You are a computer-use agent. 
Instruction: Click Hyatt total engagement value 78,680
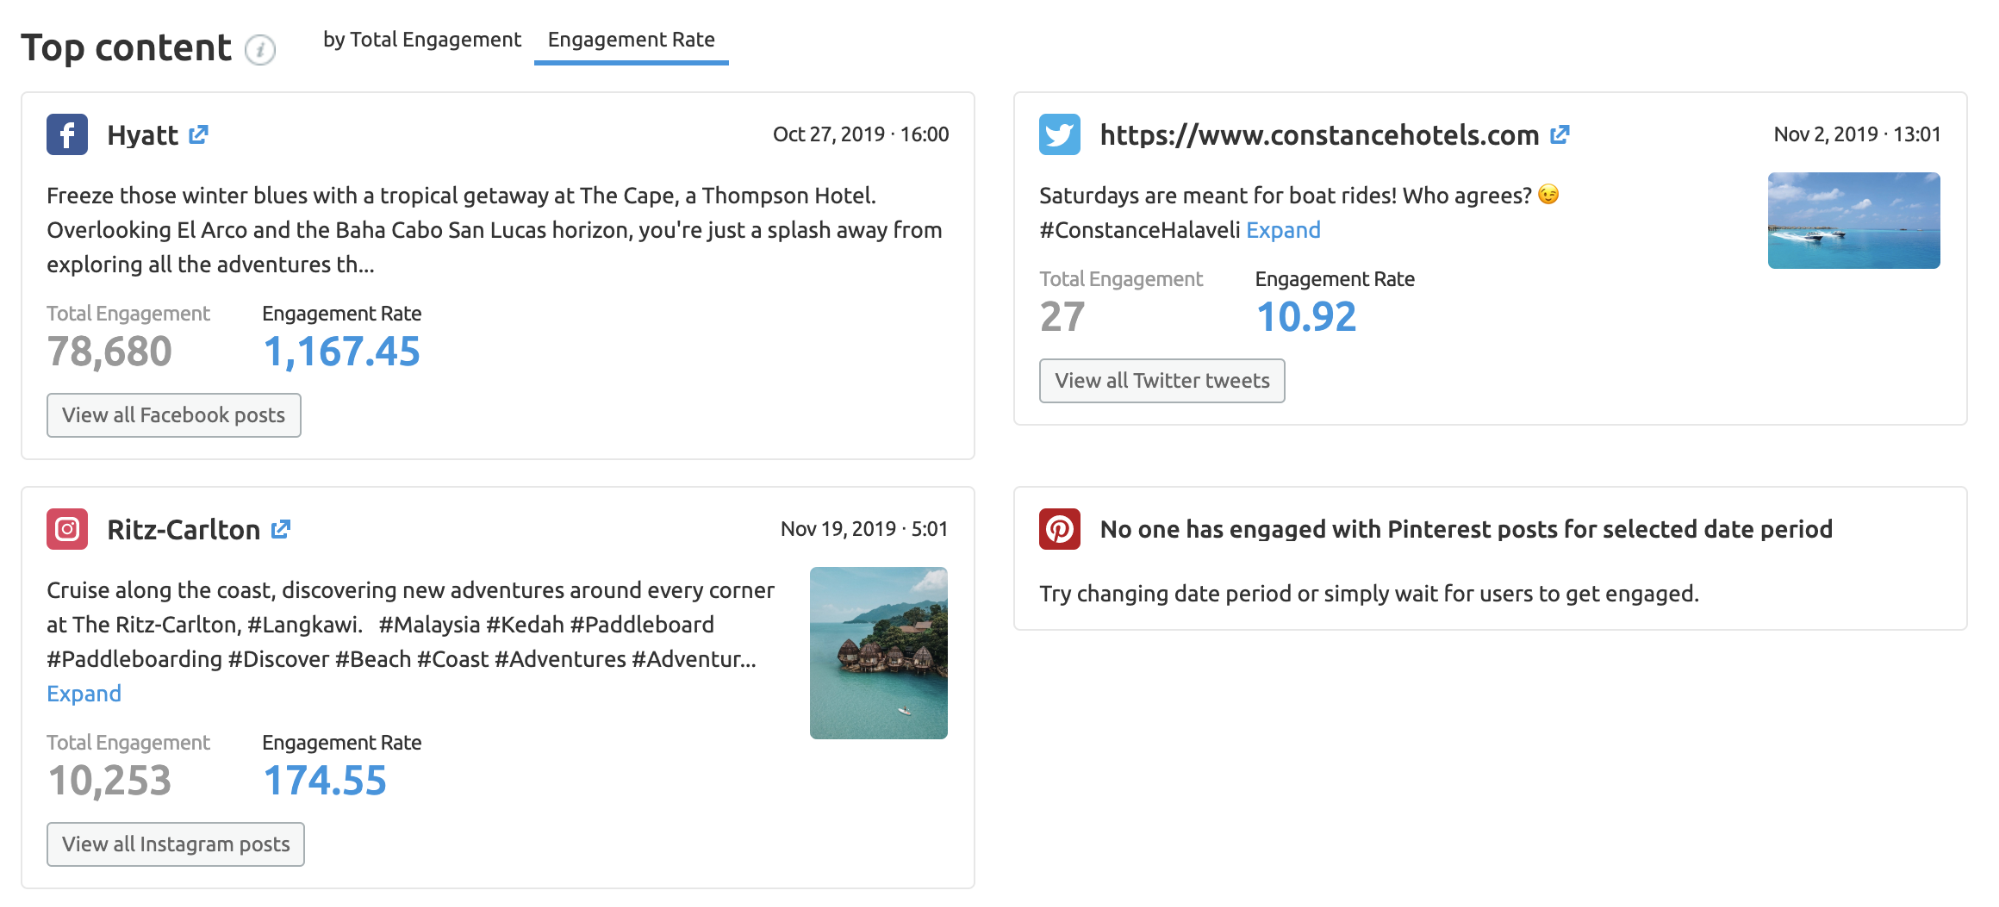(x=109, y=352)
